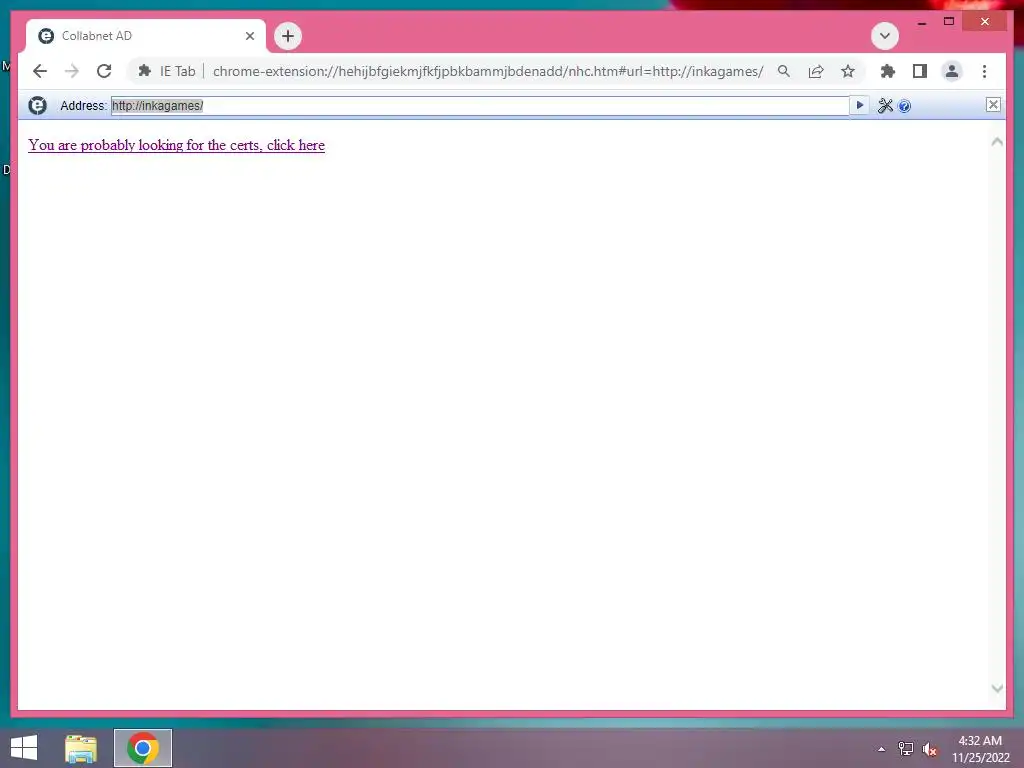Toggle the Chrome side panel

tap(920, 71)
